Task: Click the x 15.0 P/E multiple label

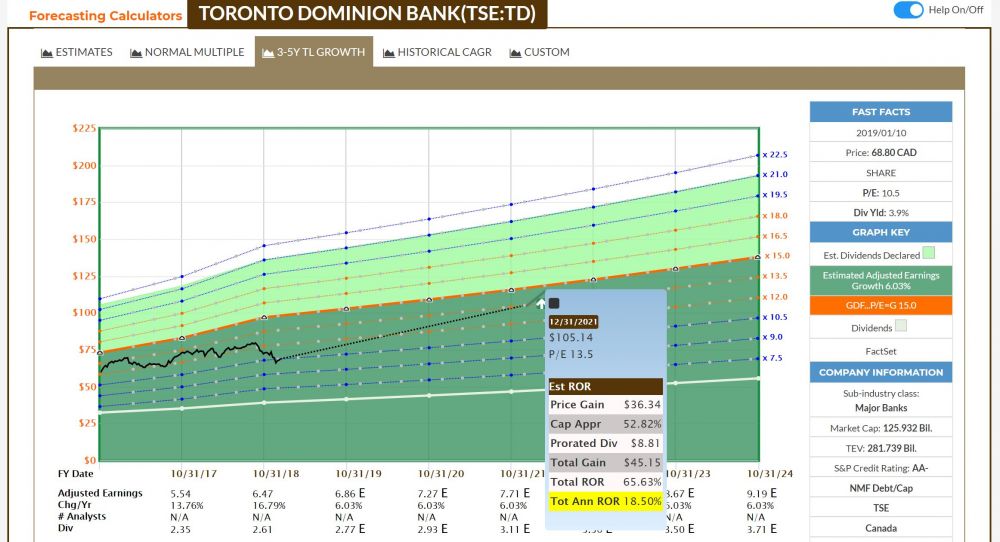Action: [776, 256]
